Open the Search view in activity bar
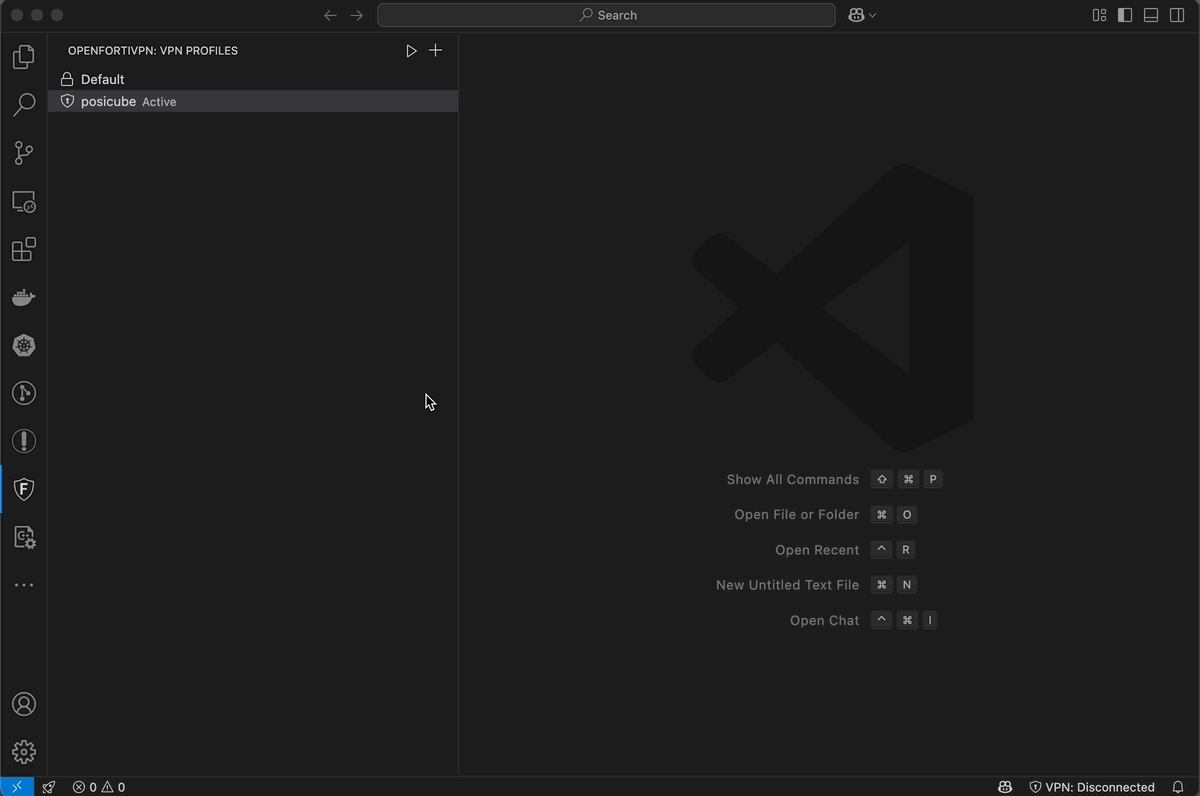 (24, 105)
